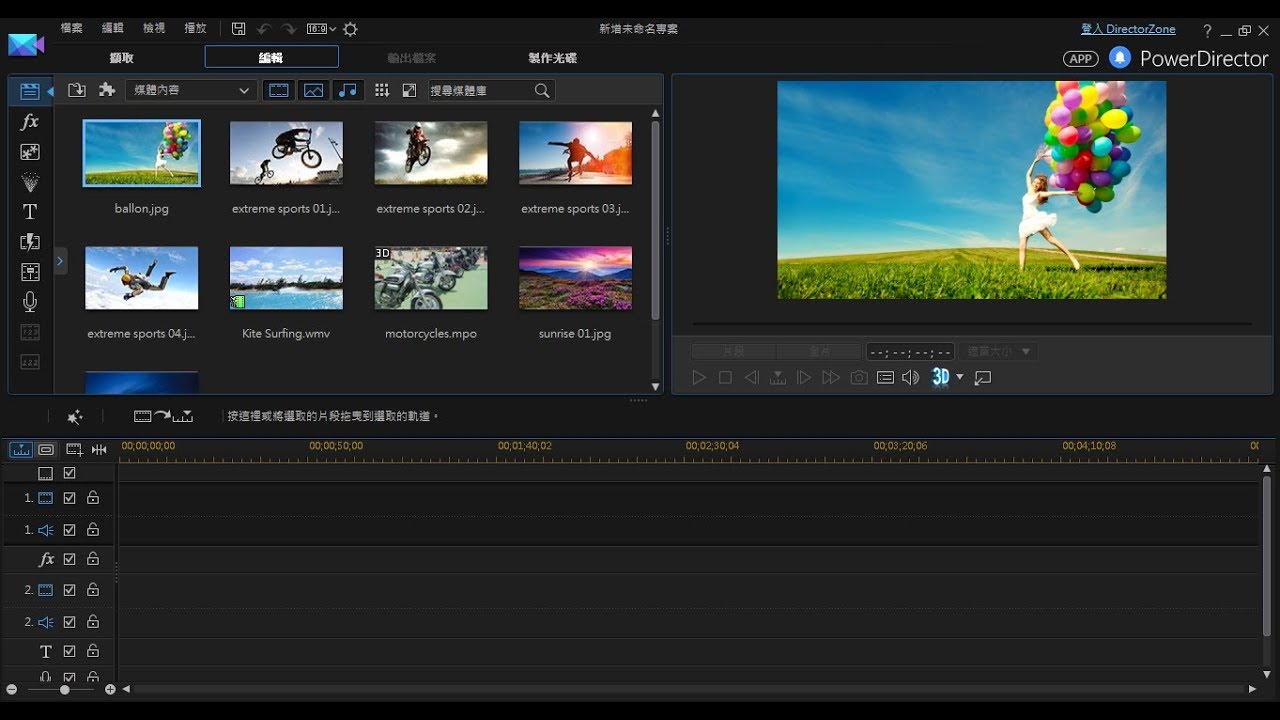Click the timeline zoom slider handle
1280x720 pixels.
pyautogui.click(x=65, y=690)
